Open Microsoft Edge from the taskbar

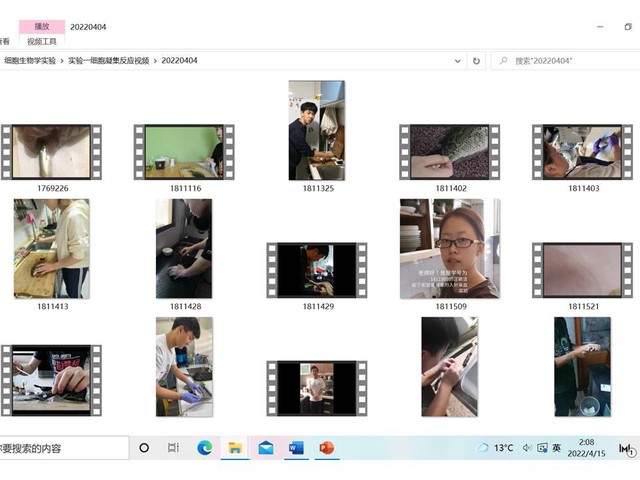[x=205, y=448]
